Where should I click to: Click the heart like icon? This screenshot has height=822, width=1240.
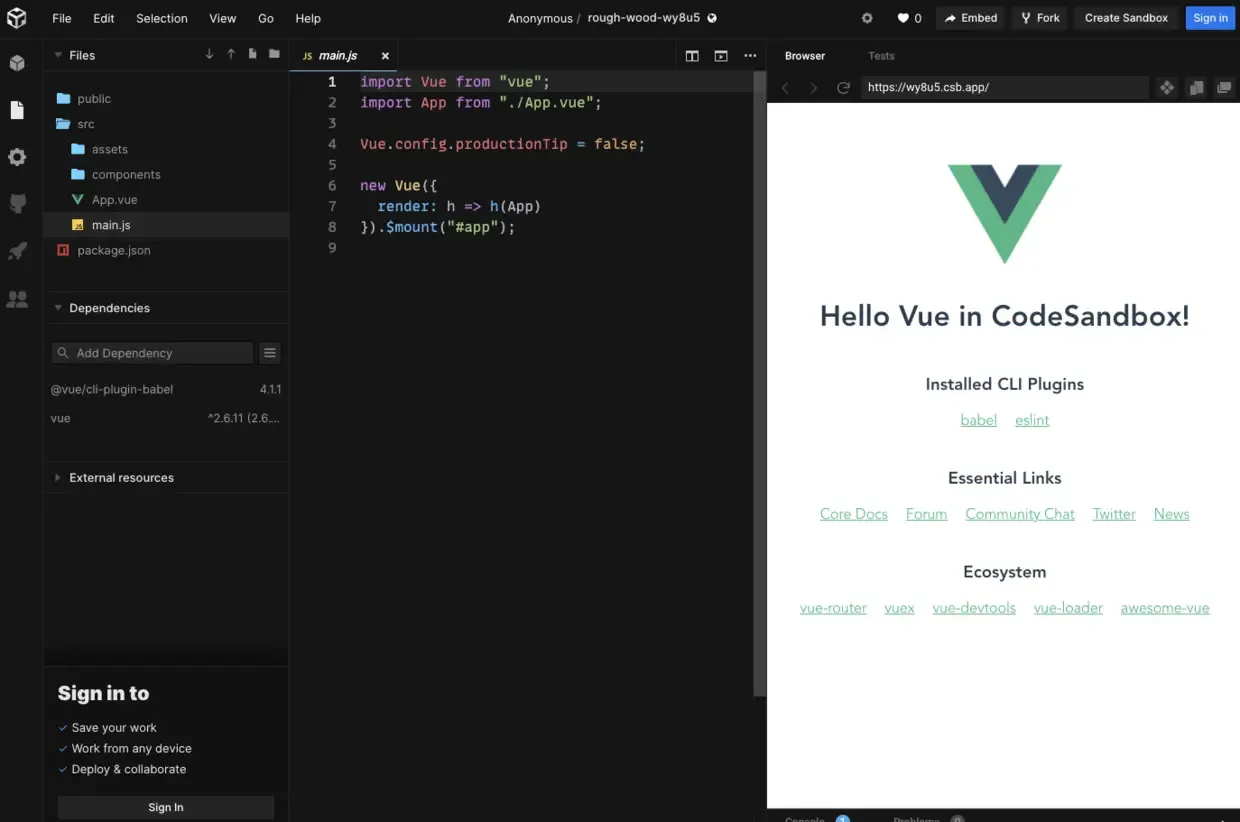tap(903, 18)
